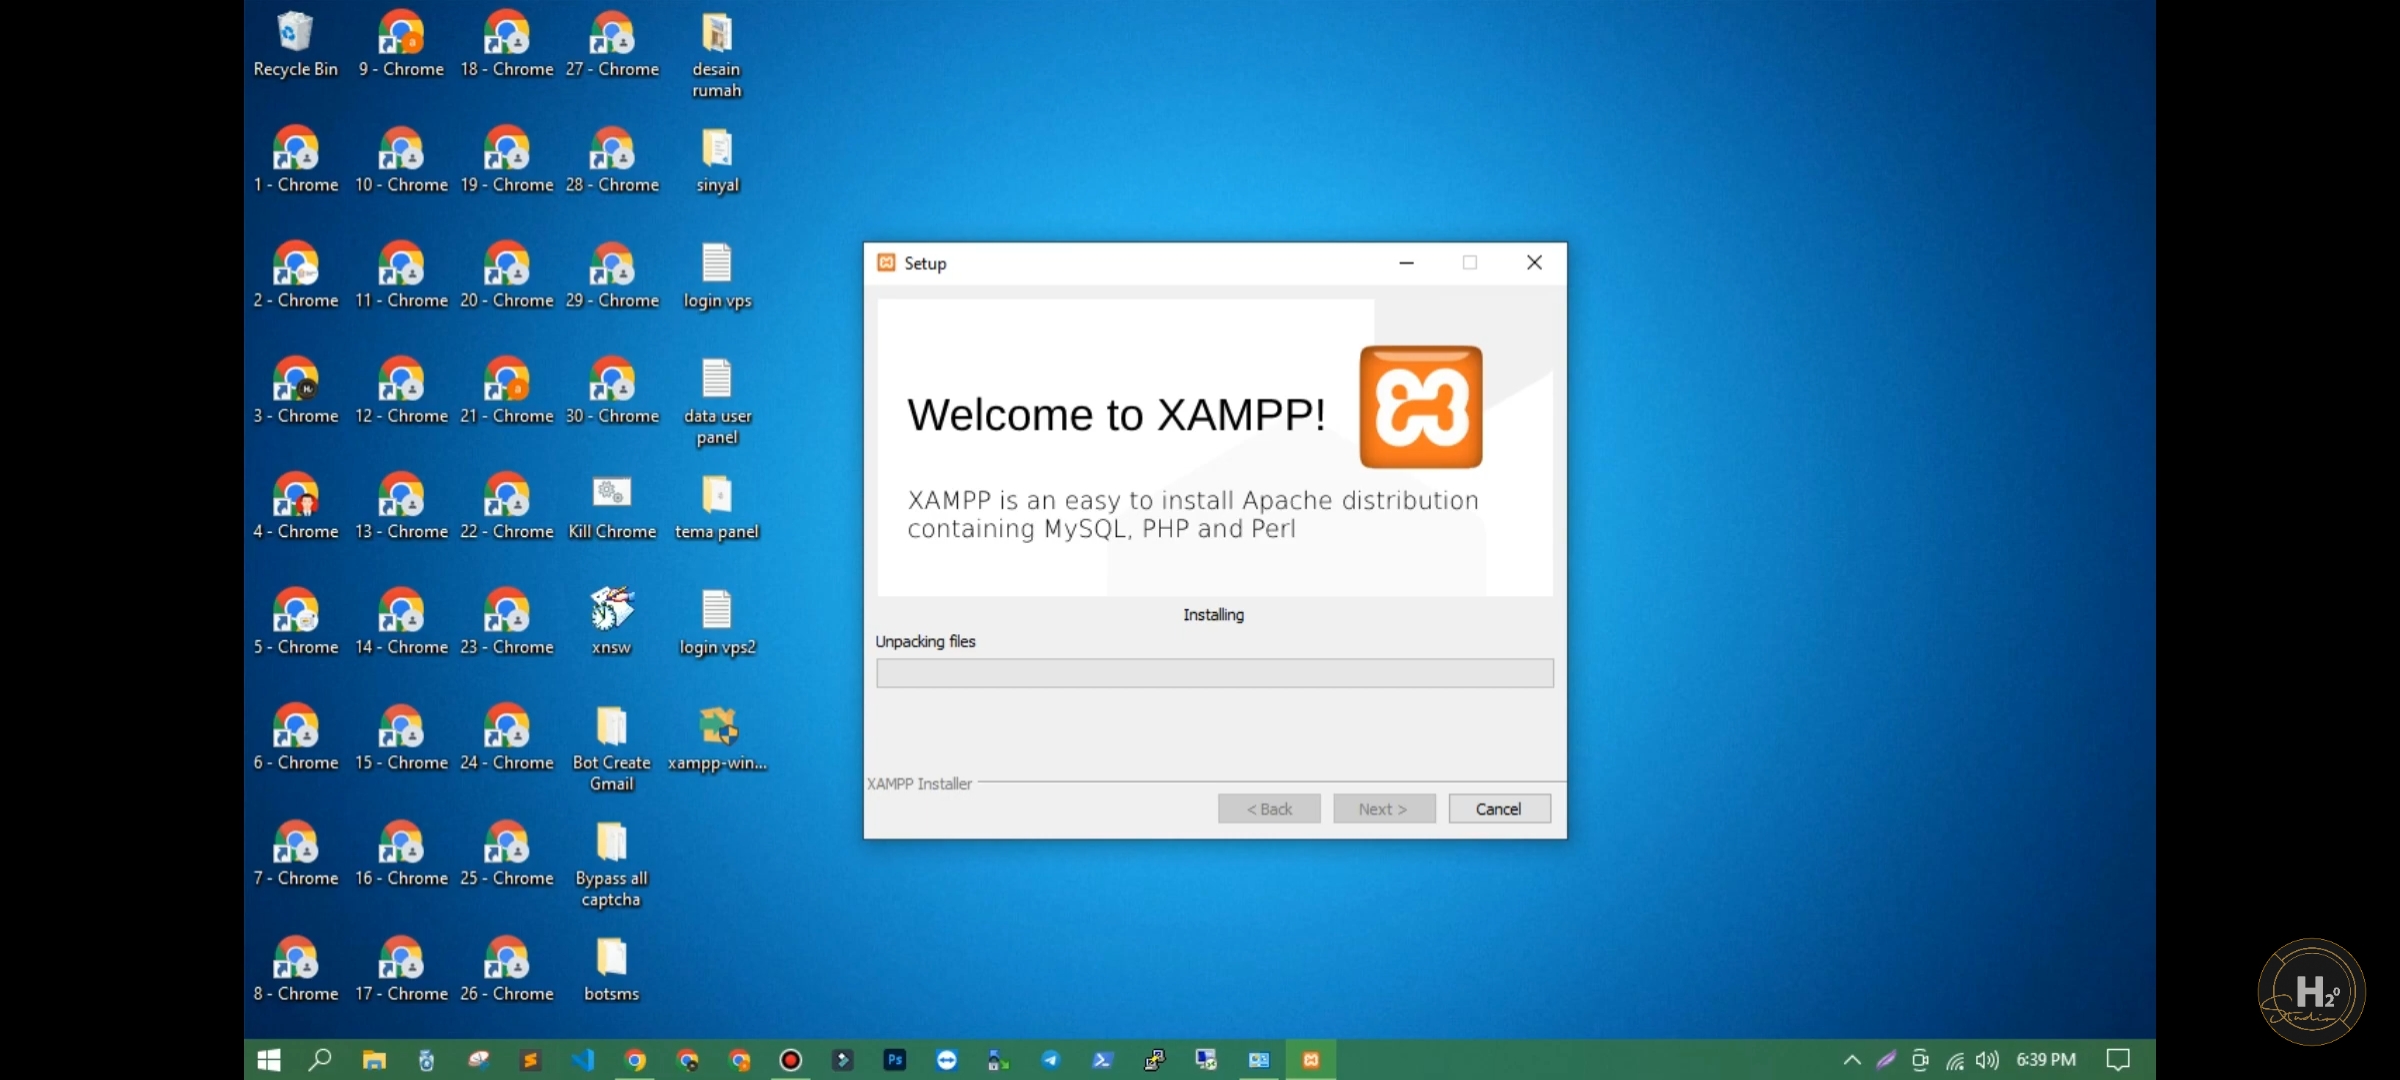This screenshot has height=1080, width=2400.
Task: Open PowerShell from the taskbar
Action: [x=1102, y=1060]
